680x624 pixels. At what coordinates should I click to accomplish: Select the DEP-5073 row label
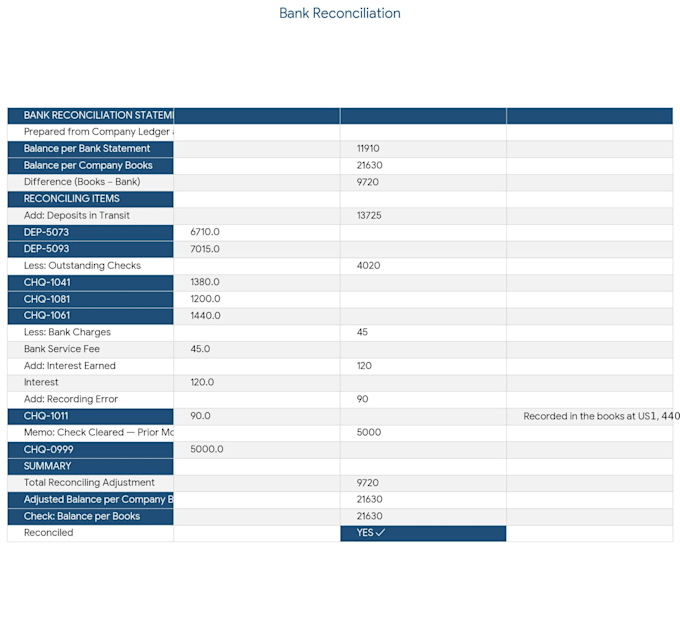click(x=90, y=232)
